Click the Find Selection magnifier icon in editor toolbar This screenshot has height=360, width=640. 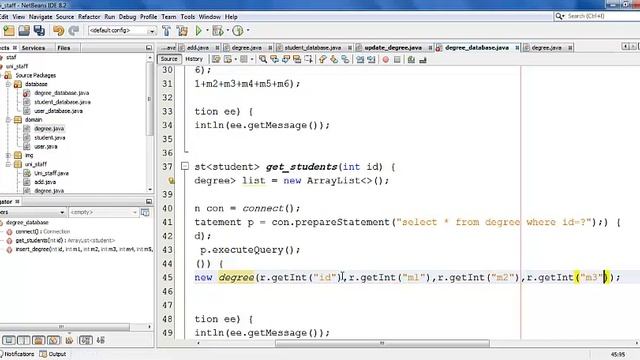(263, 60)
